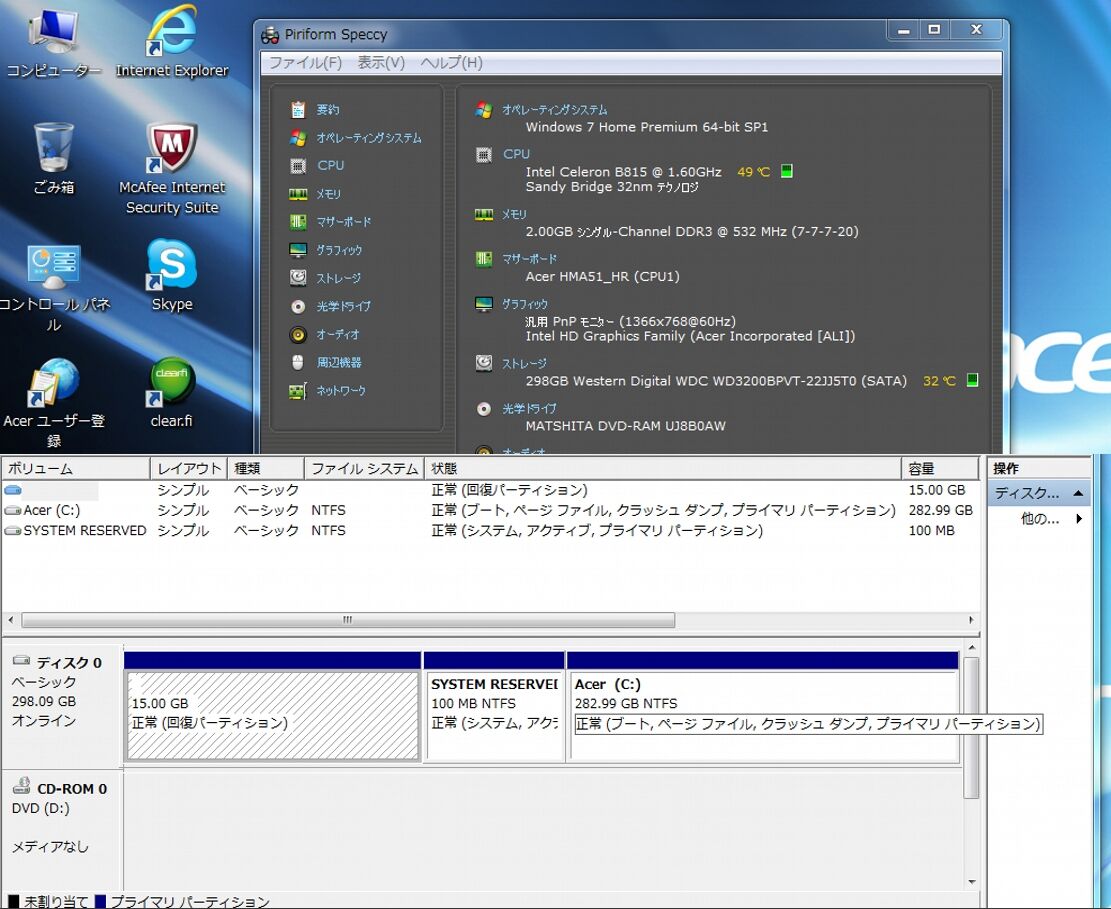Click Intel Celeron B815 CPU text
This screenshot has height=909, width=1111.
(624, 171)
